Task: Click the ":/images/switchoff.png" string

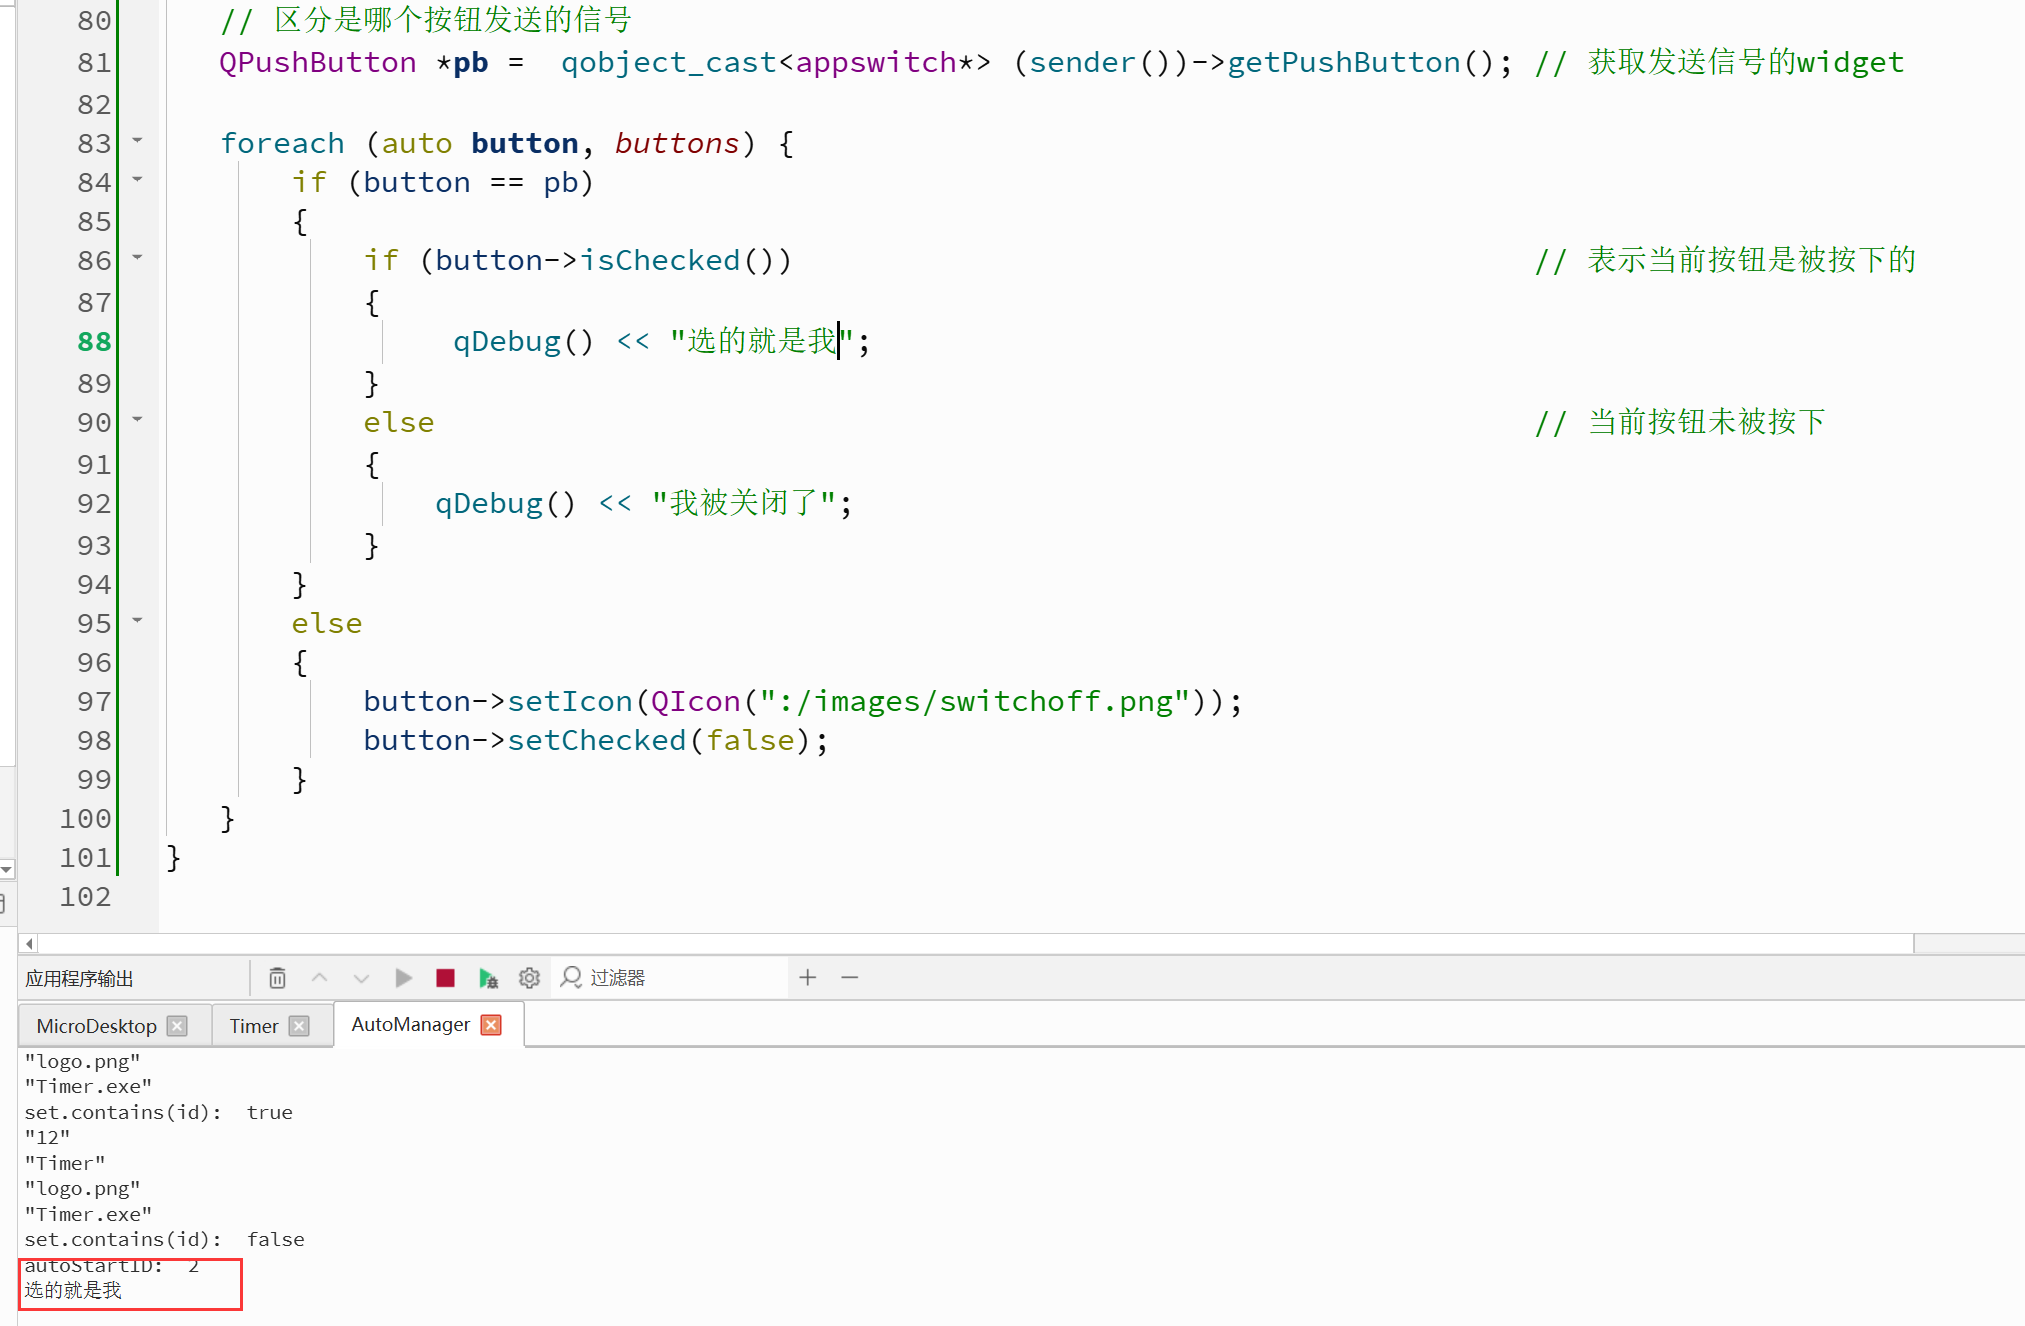Action: pos(975,702)
